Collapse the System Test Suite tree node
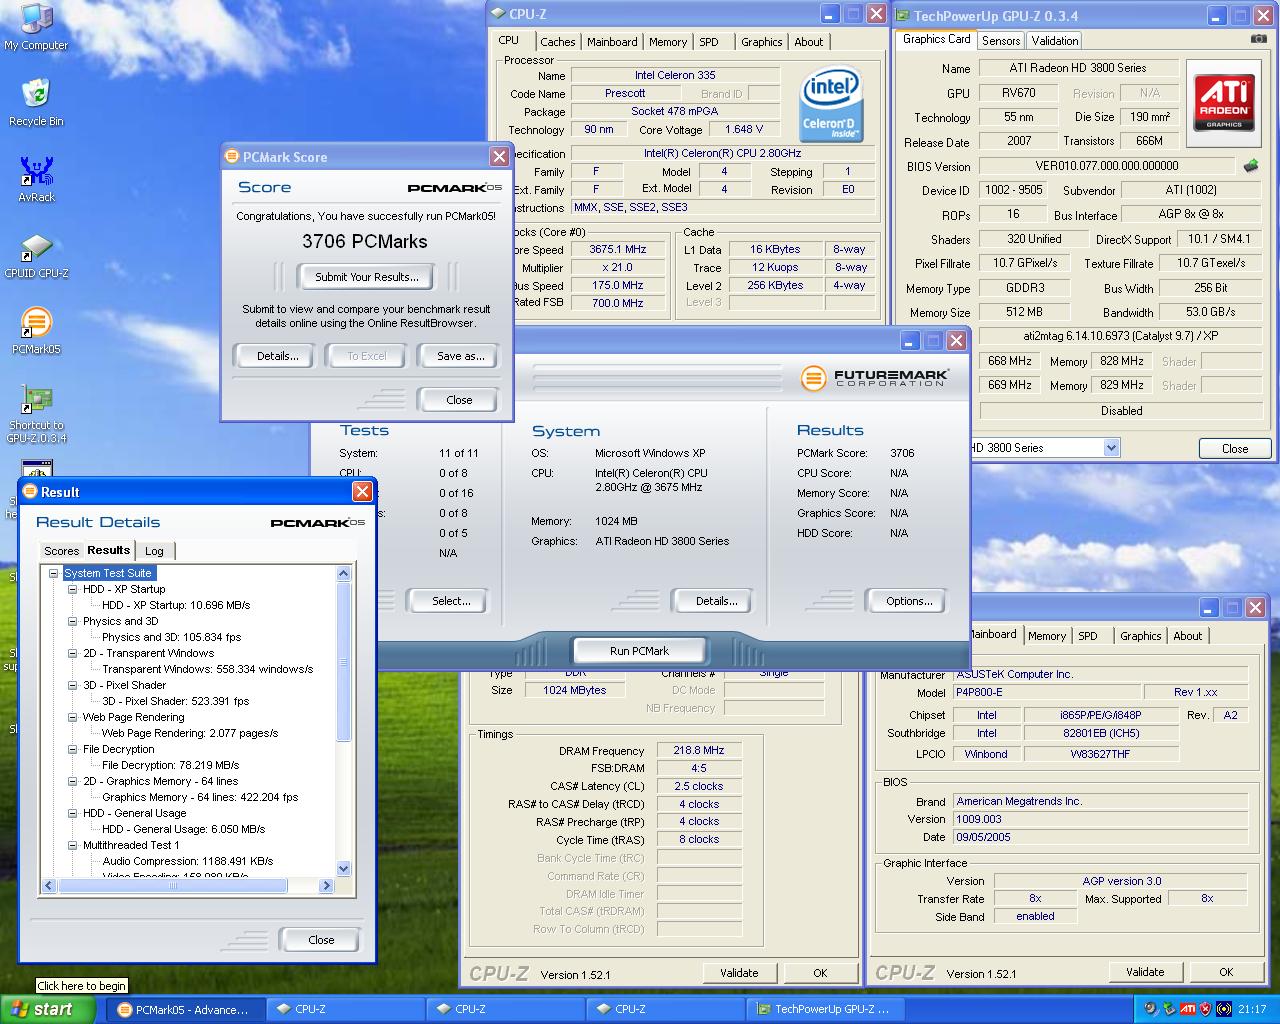1280x1024 pixels. tap(54, 573)
